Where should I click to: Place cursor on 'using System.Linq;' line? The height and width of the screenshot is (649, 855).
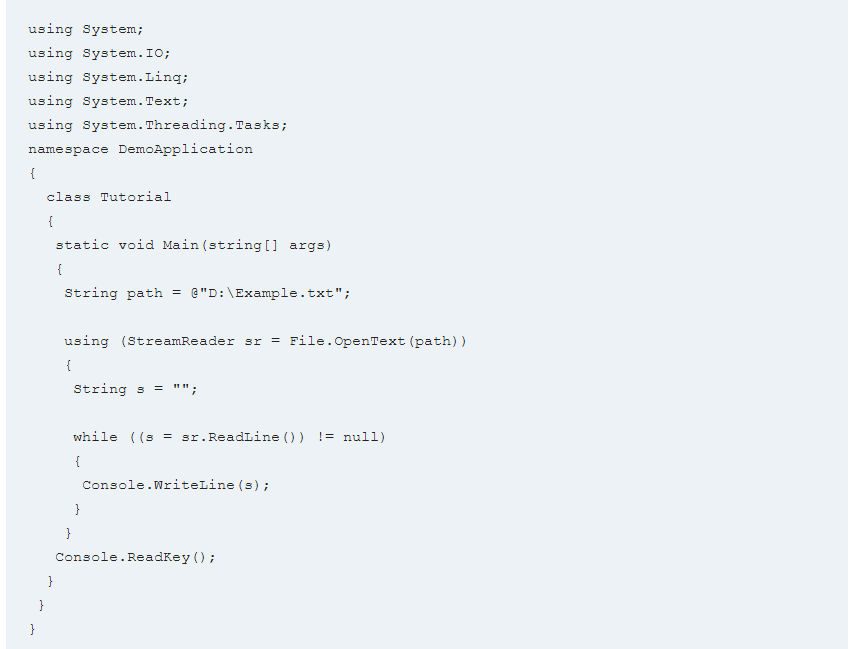108,77
